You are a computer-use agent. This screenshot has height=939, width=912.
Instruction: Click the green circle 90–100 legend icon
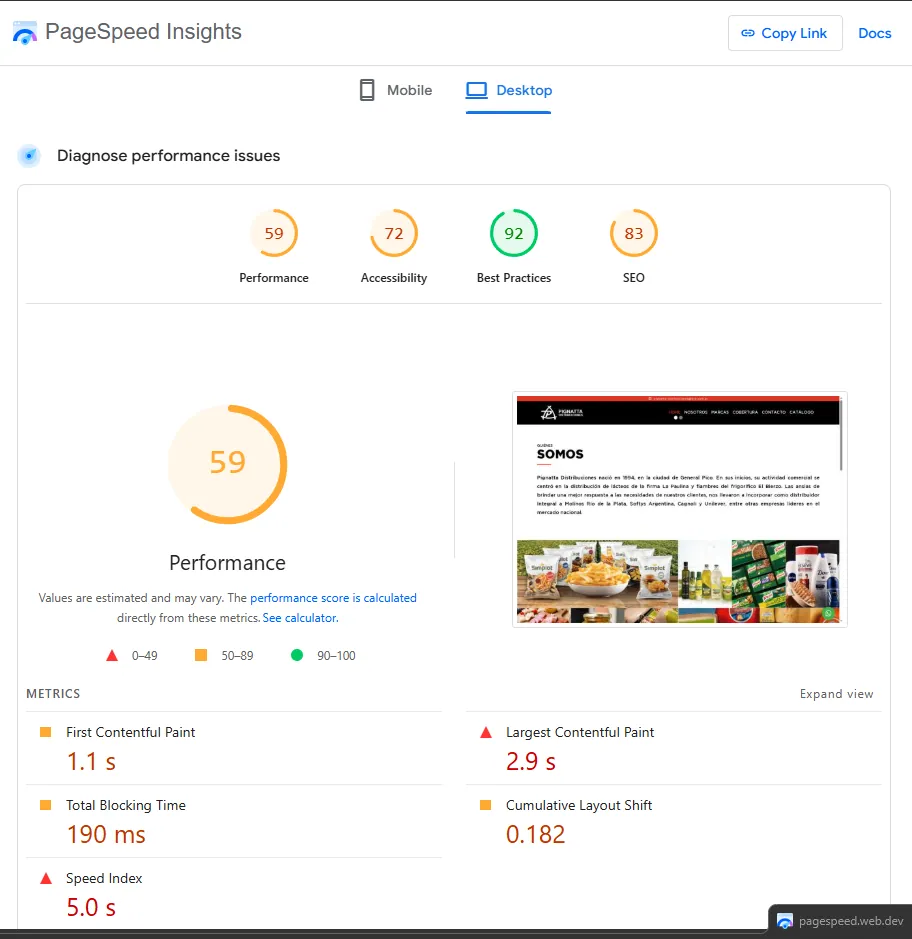click(x=296, y=655)
